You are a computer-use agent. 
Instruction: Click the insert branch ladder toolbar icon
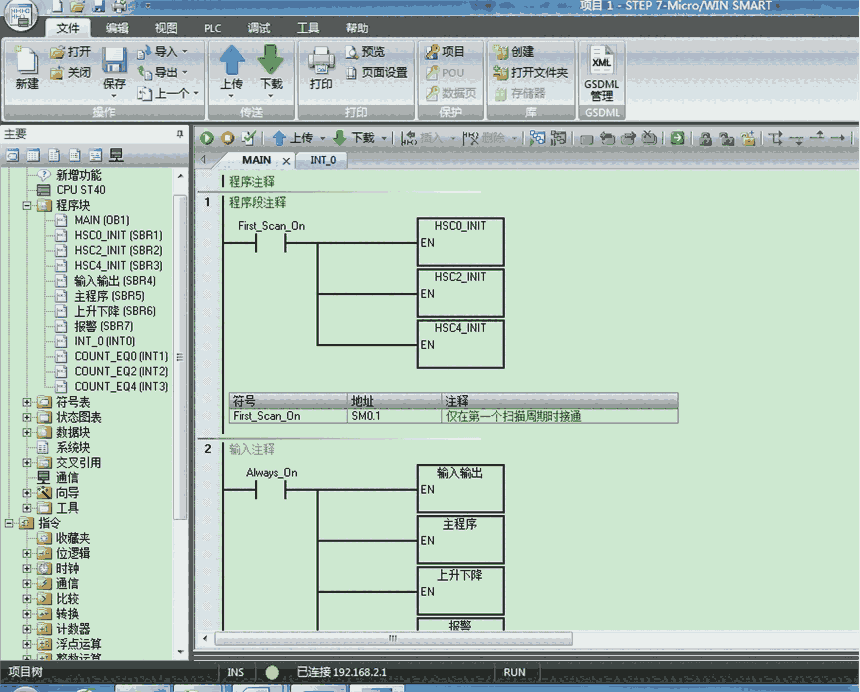[775, 138]
